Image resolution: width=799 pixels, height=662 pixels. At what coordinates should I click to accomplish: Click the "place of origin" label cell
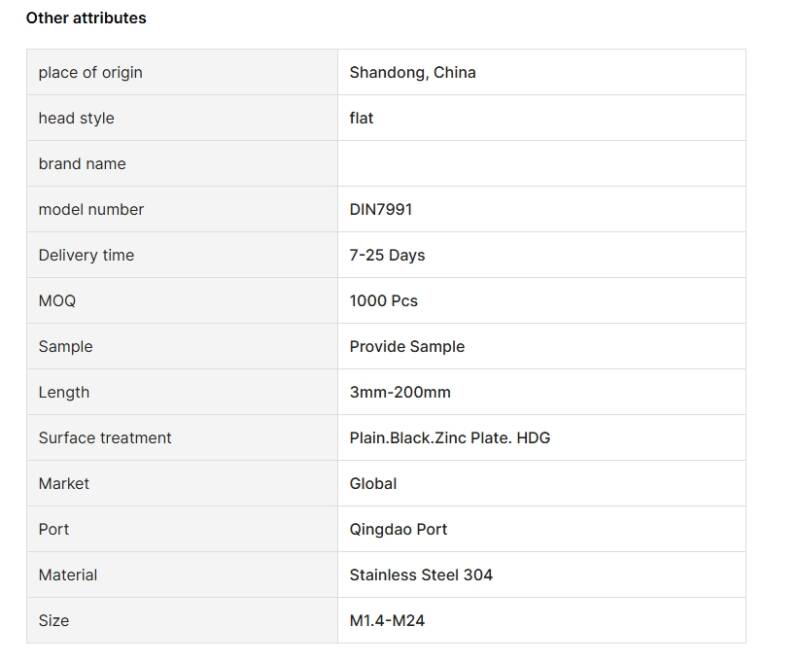[x=90, y=72]
